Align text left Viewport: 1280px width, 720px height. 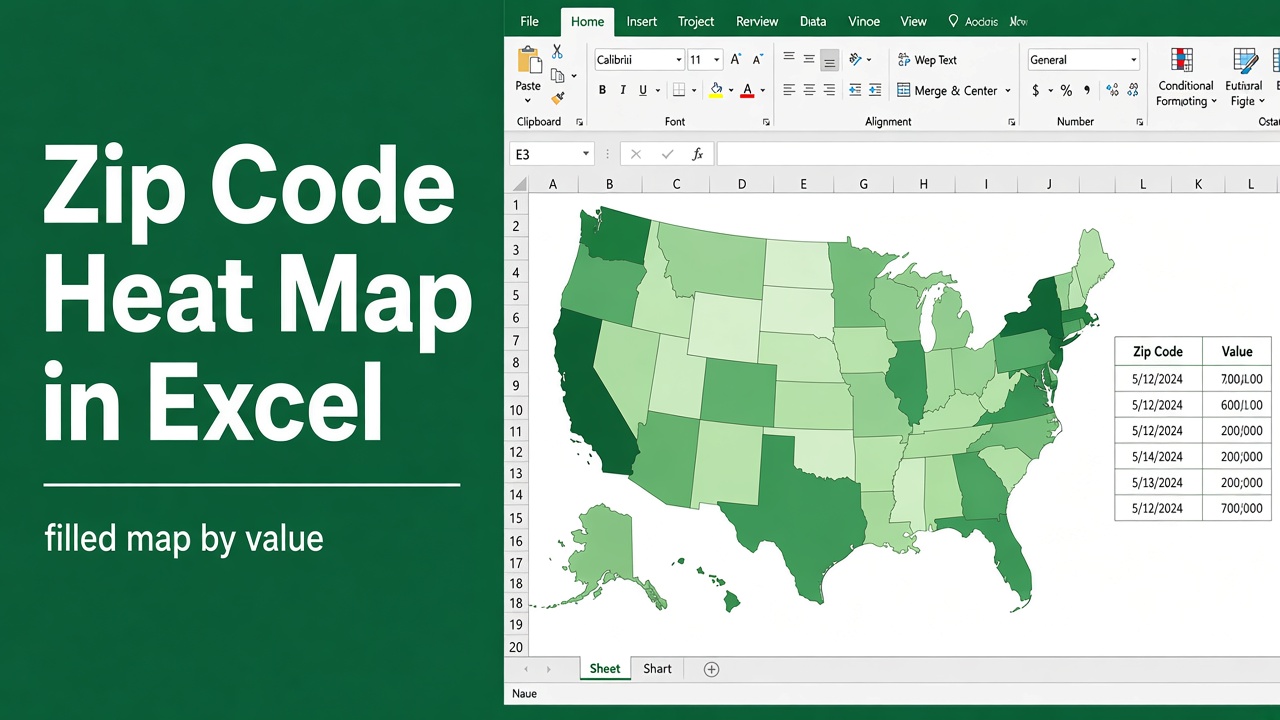[789, 90]
